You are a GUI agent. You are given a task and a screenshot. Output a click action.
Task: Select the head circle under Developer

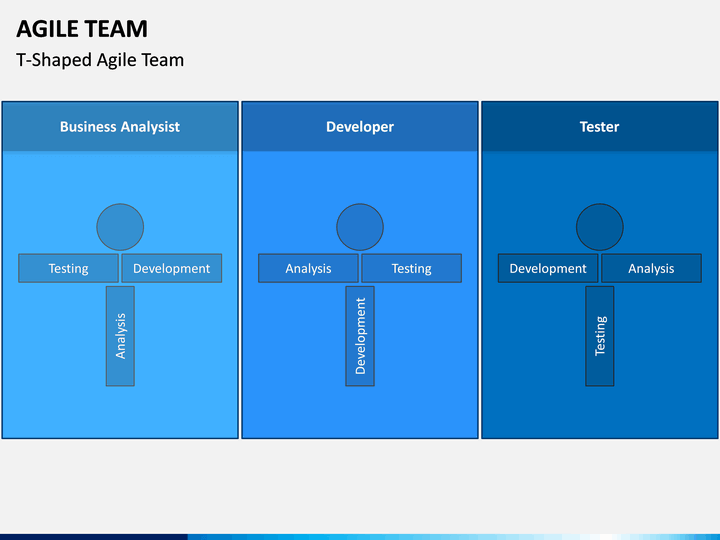tap(360, 227)
